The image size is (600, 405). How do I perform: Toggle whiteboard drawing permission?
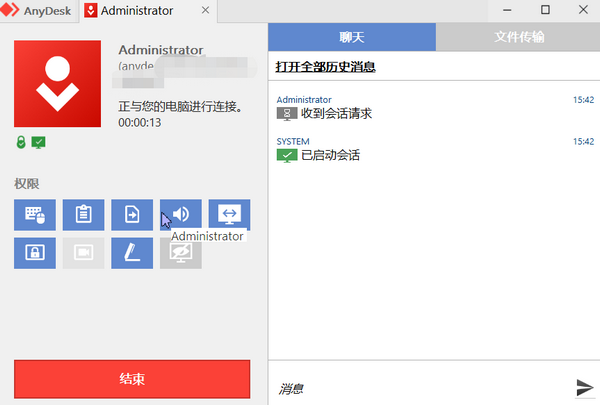132,253
